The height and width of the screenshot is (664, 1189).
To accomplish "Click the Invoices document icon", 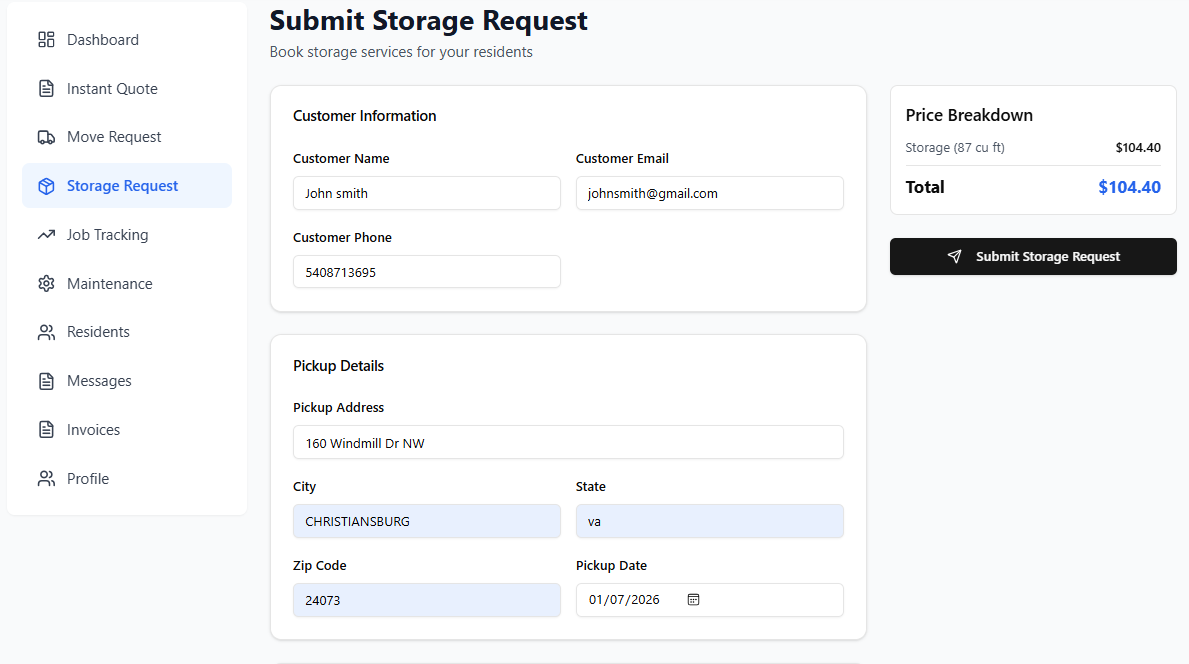I will pos(46,429).
